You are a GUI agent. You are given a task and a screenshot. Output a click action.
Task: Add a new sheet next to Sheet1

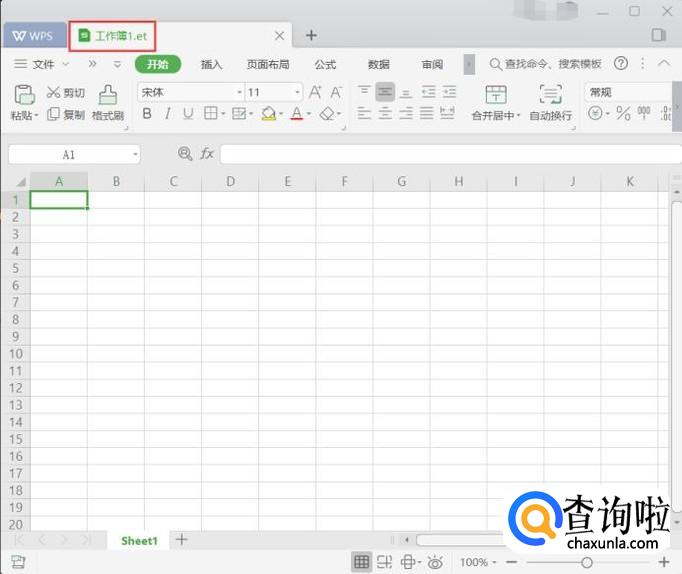click(x=181, y=540)
